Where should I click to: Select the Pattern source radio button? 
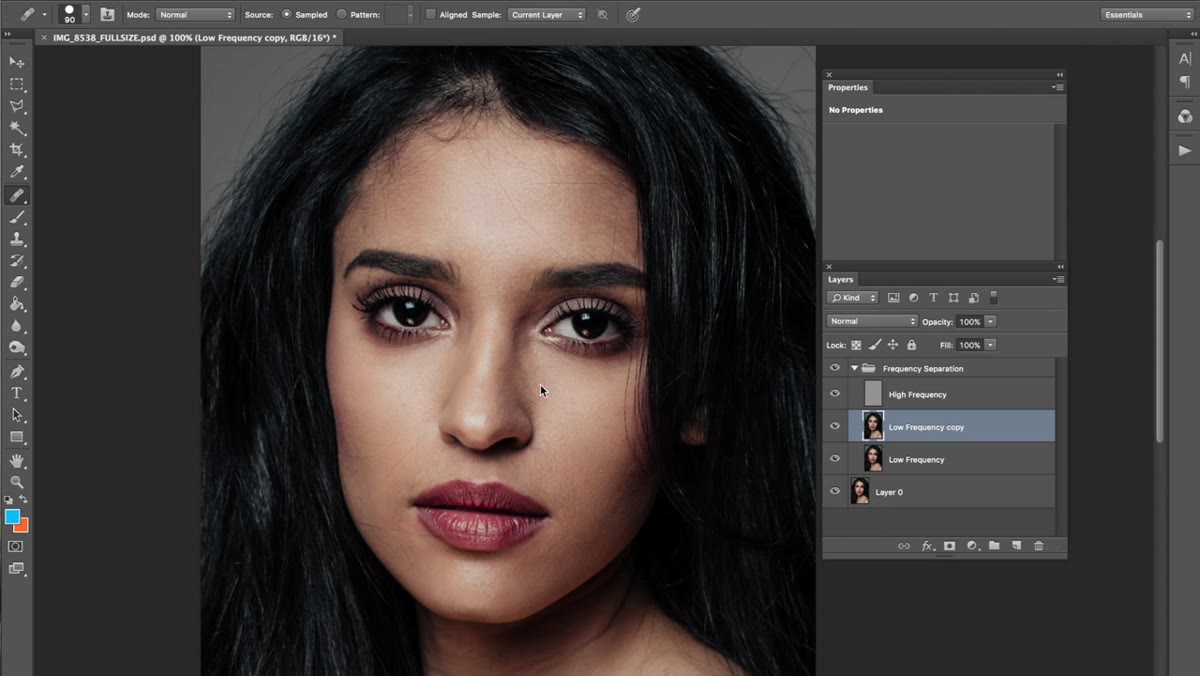(x=342, y=15)
